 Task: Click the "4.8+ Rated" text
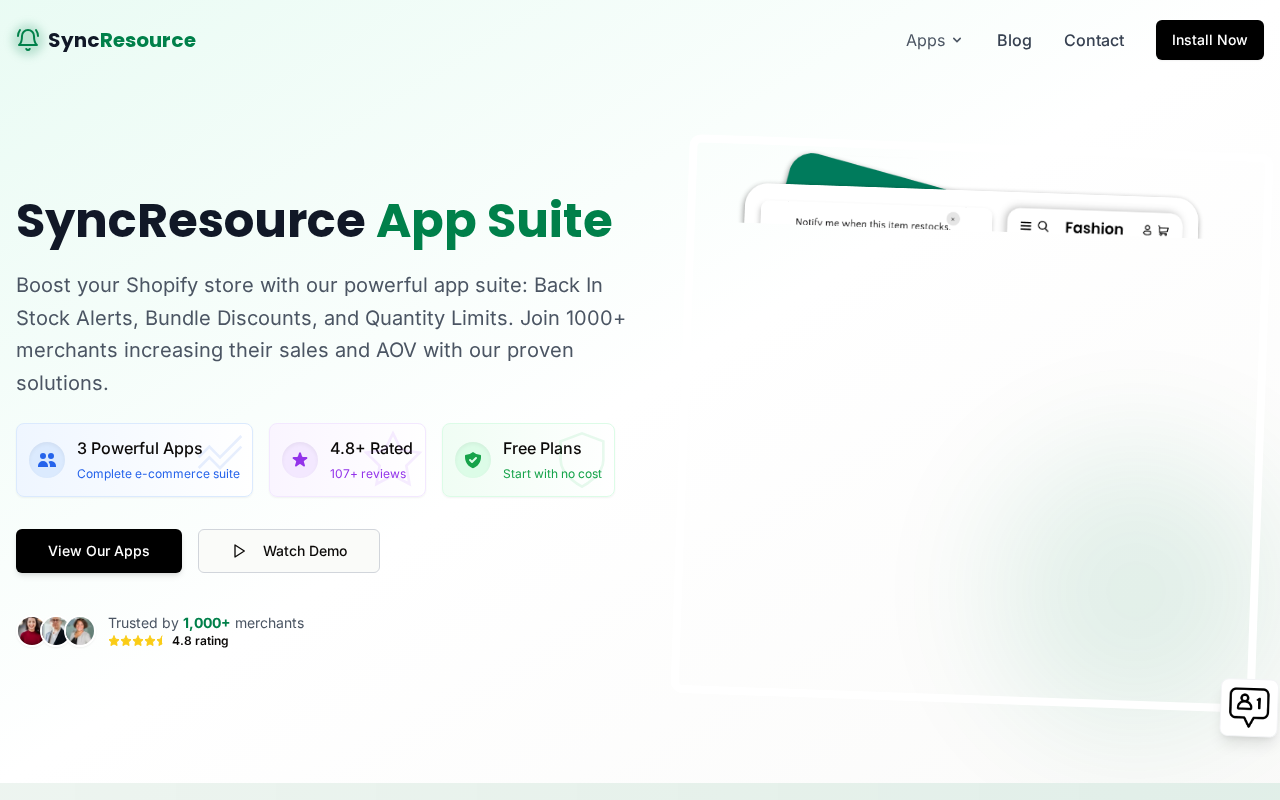point(371,448)
